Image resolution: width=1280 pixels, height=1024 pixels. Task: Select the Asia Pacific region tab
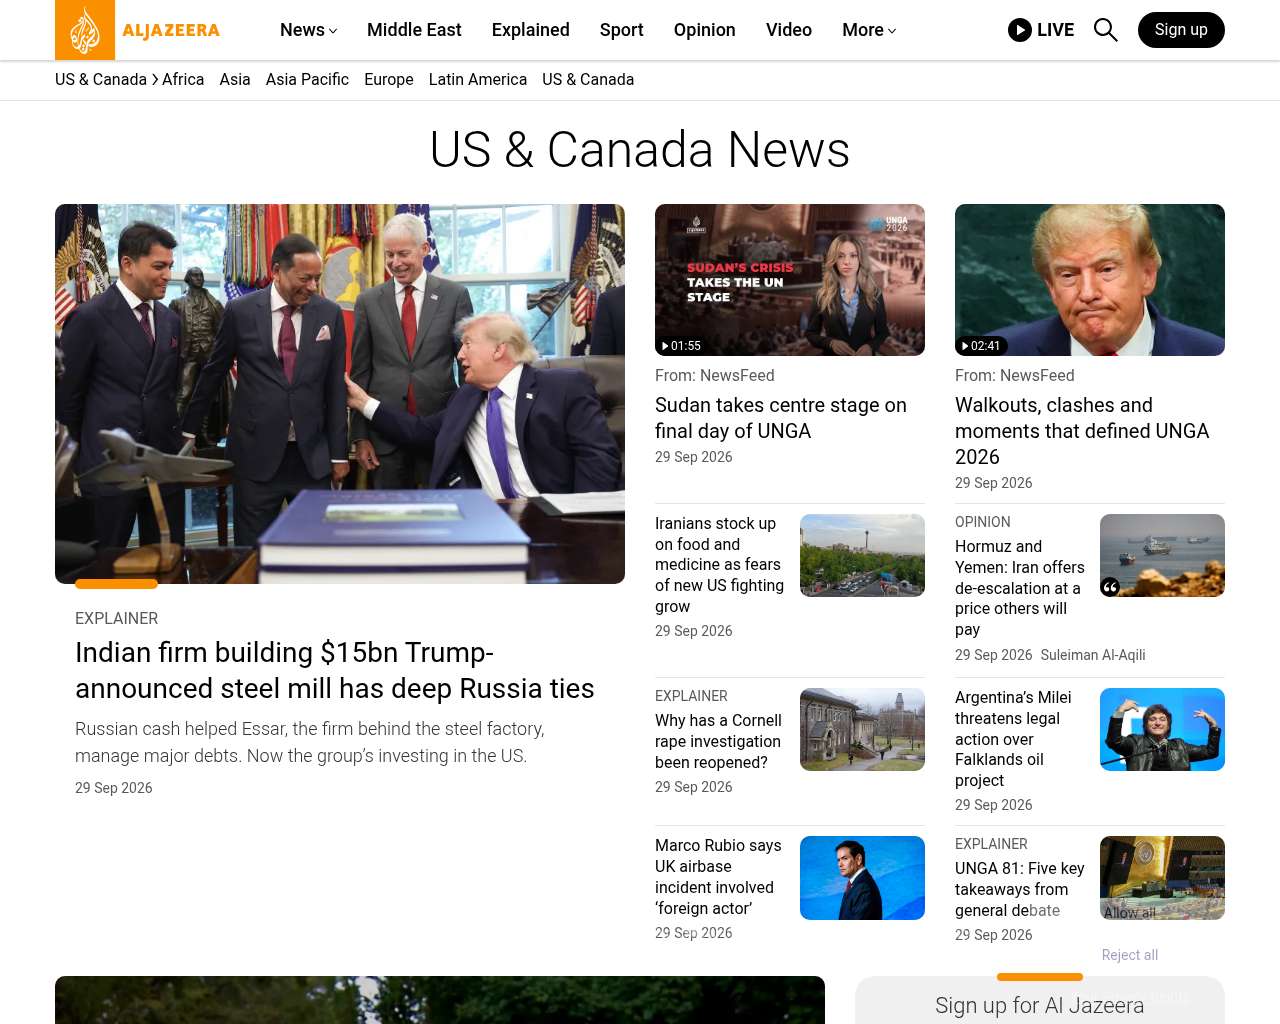(307, 80)
